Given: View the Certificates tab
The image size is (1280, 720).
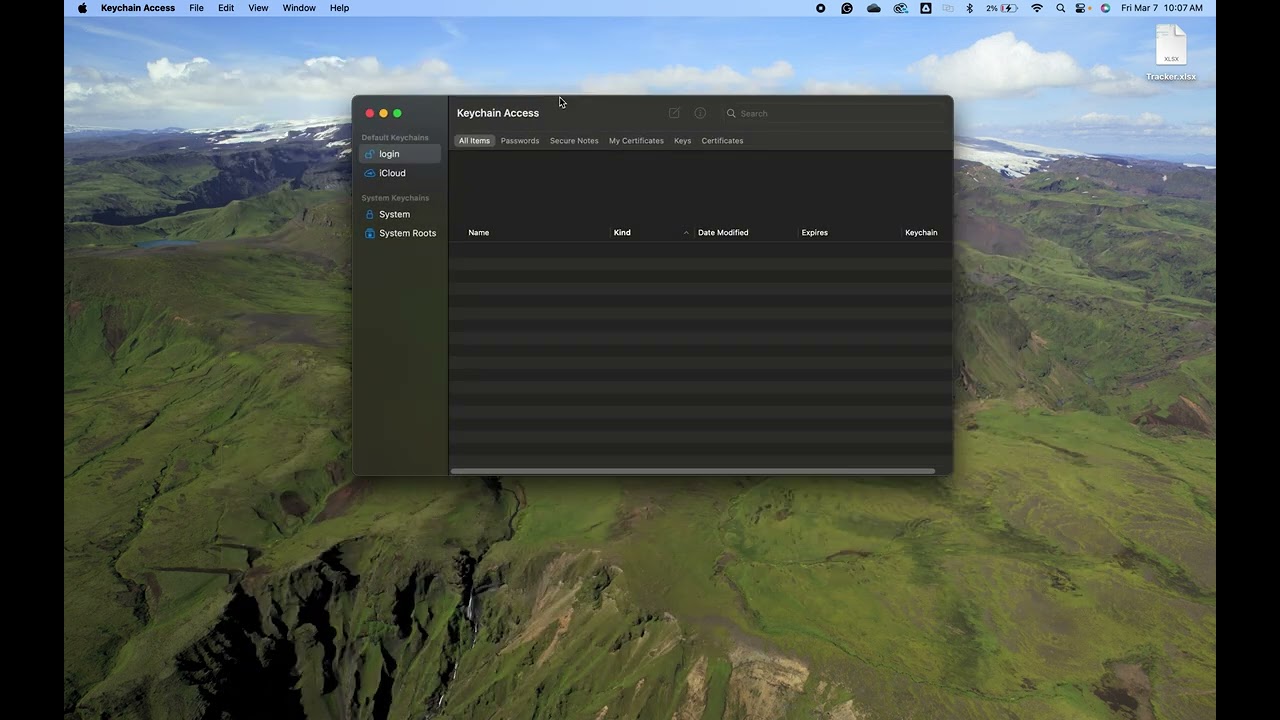Looking at the screenshot, I should click(722, 141).
